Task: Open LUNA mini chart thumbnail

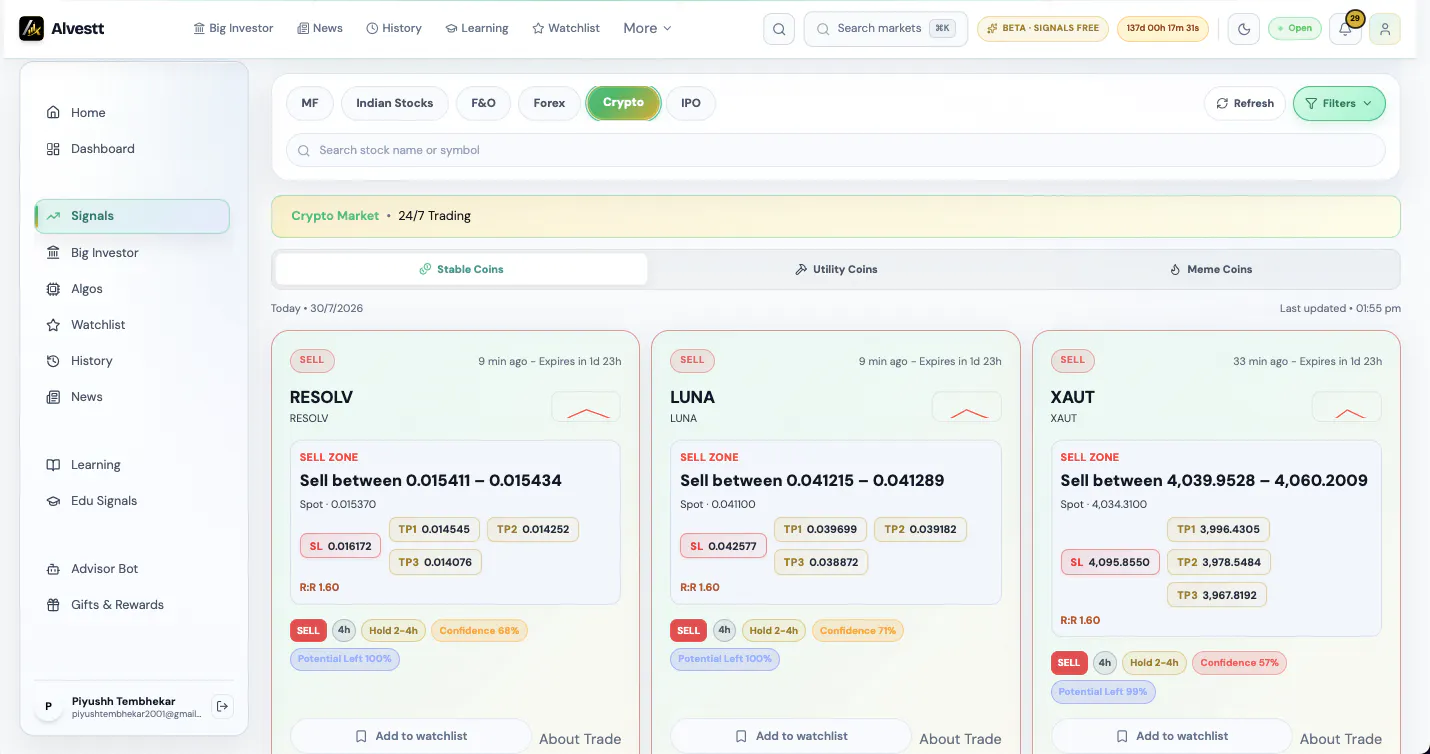Action: [x=967, y=406]
